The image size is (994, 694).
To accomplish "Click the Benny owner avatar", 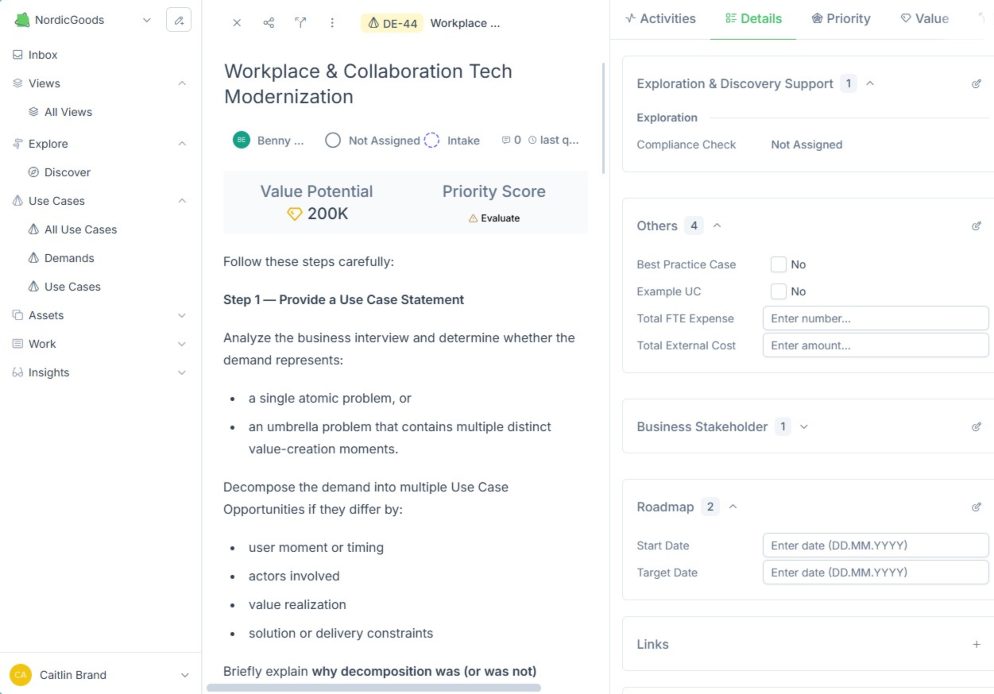I will tap(241, 140).
